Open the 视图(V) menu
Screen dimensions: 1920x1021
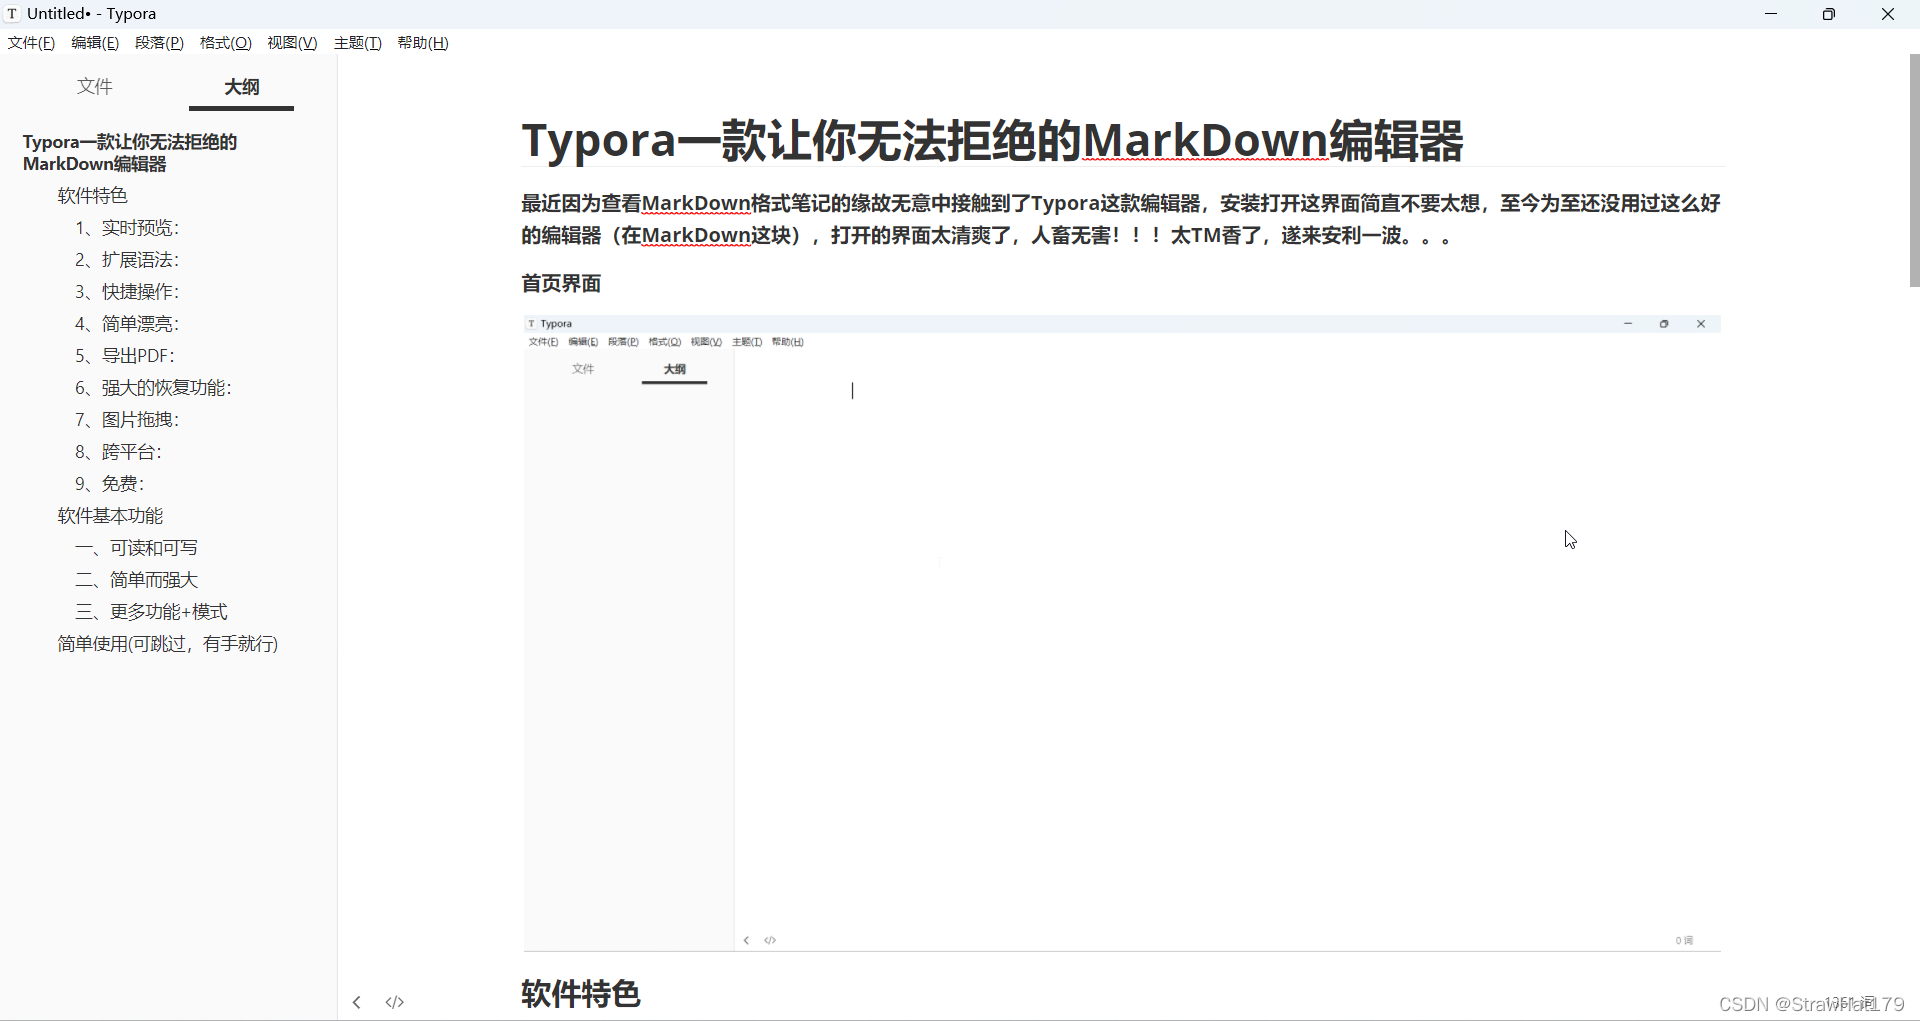tap(292, 43)
